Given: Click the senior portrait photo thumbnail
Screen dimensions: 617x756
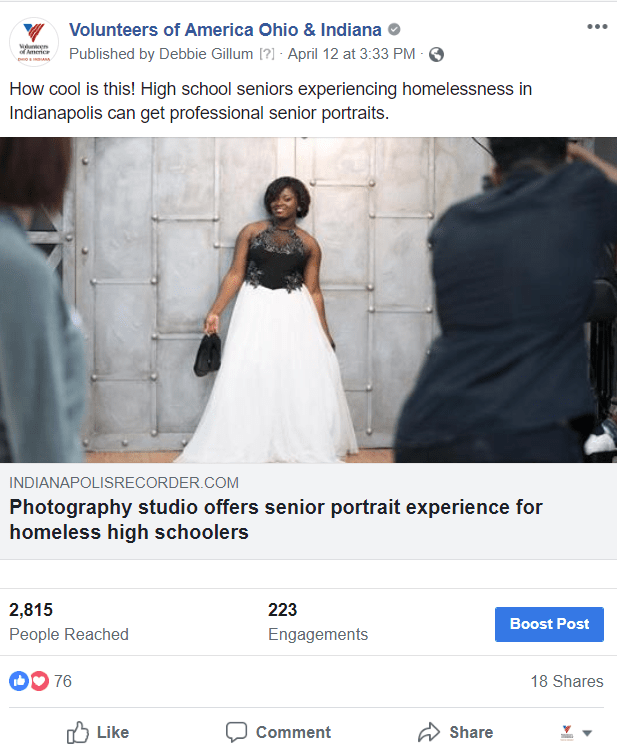Looking at the screenshot, I should point(308,299).
